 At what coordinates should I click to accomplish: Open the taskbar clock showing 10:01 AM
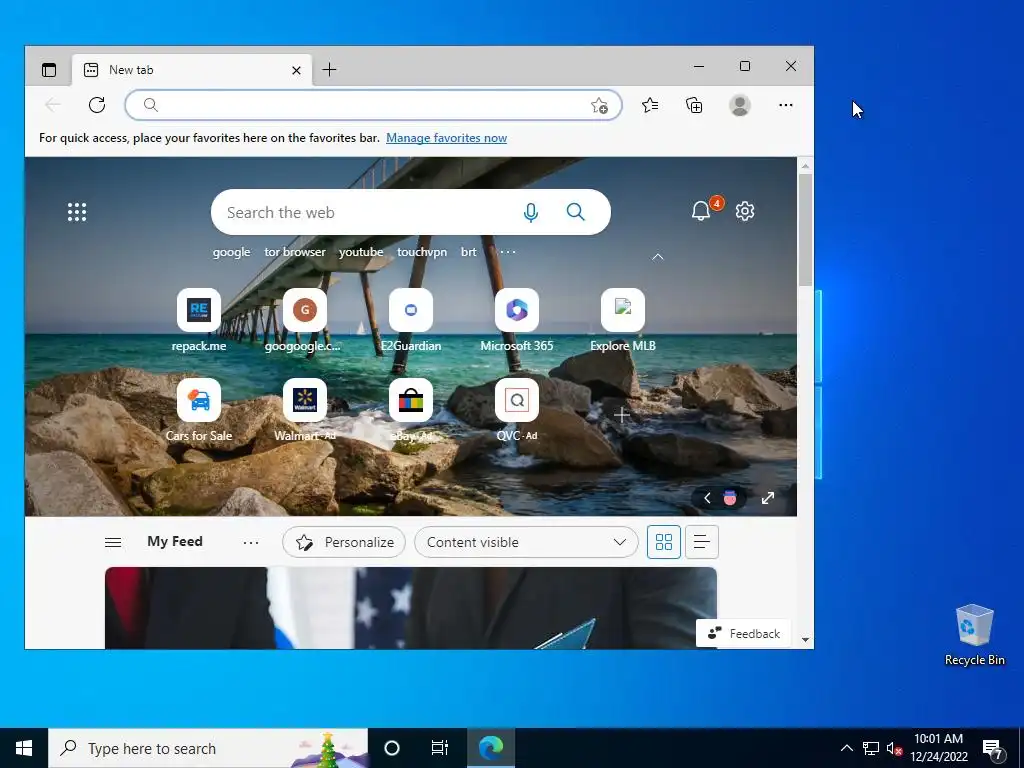tap(938, 748)
